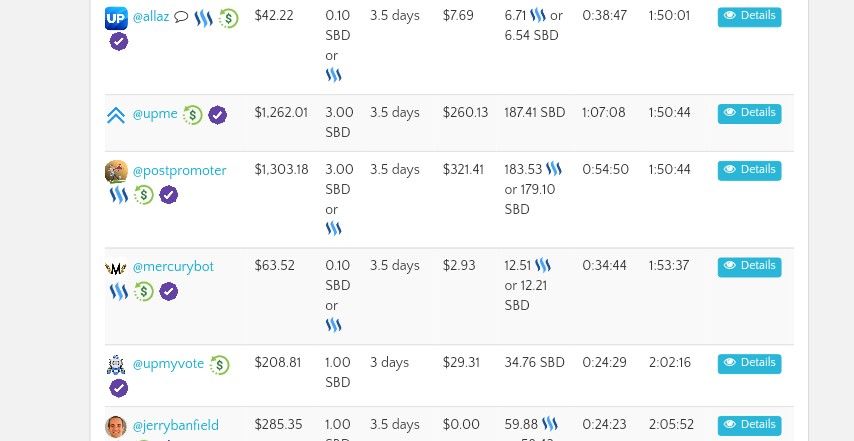Show Details for the @upme row
The height and width of the screenshot is (441, 854).
(749, 114)
